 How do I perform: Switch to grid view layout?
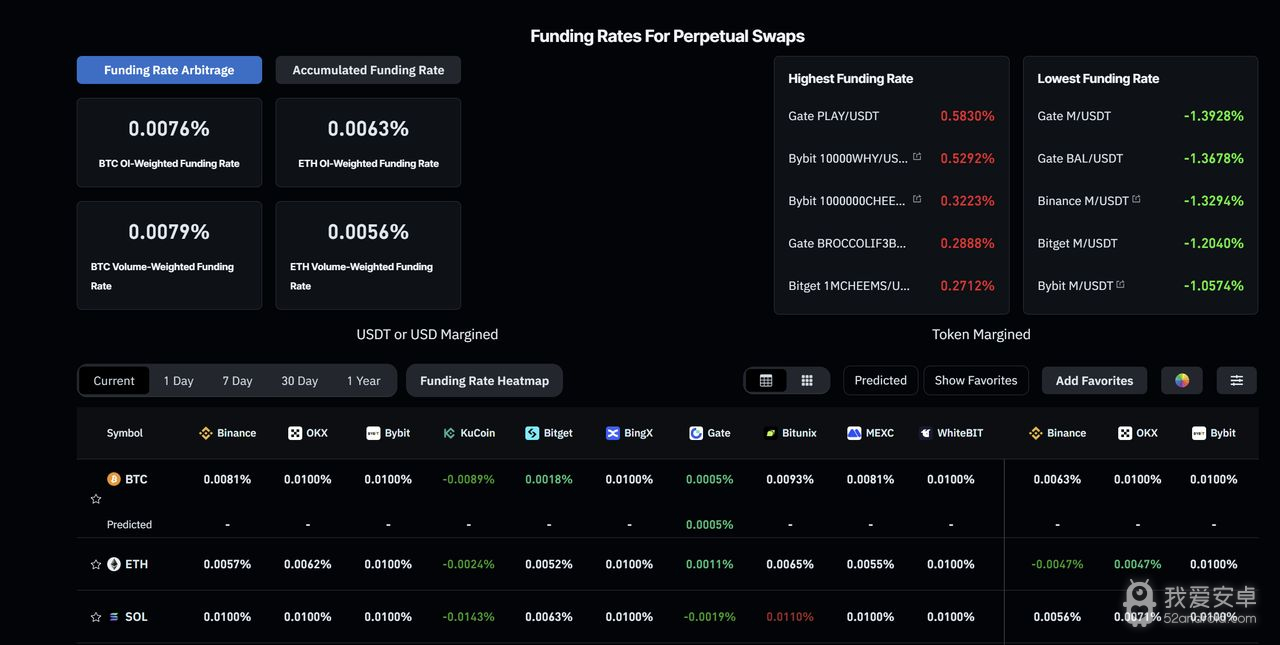(x=807, y=381)
